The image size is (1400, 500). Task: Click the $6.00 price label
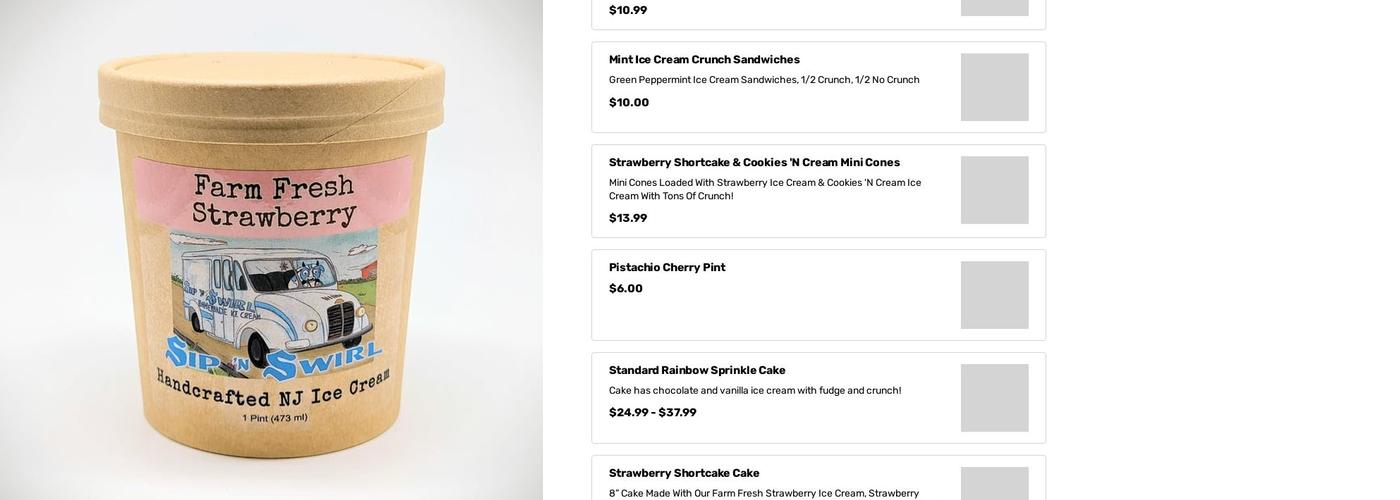tap(626, 289)
